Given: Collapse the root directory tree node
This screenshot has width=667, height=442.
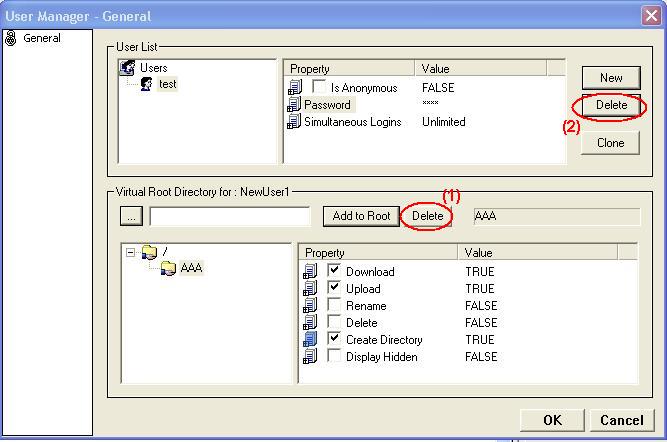Looking at the screenshot, I should [x=130, y=252].
